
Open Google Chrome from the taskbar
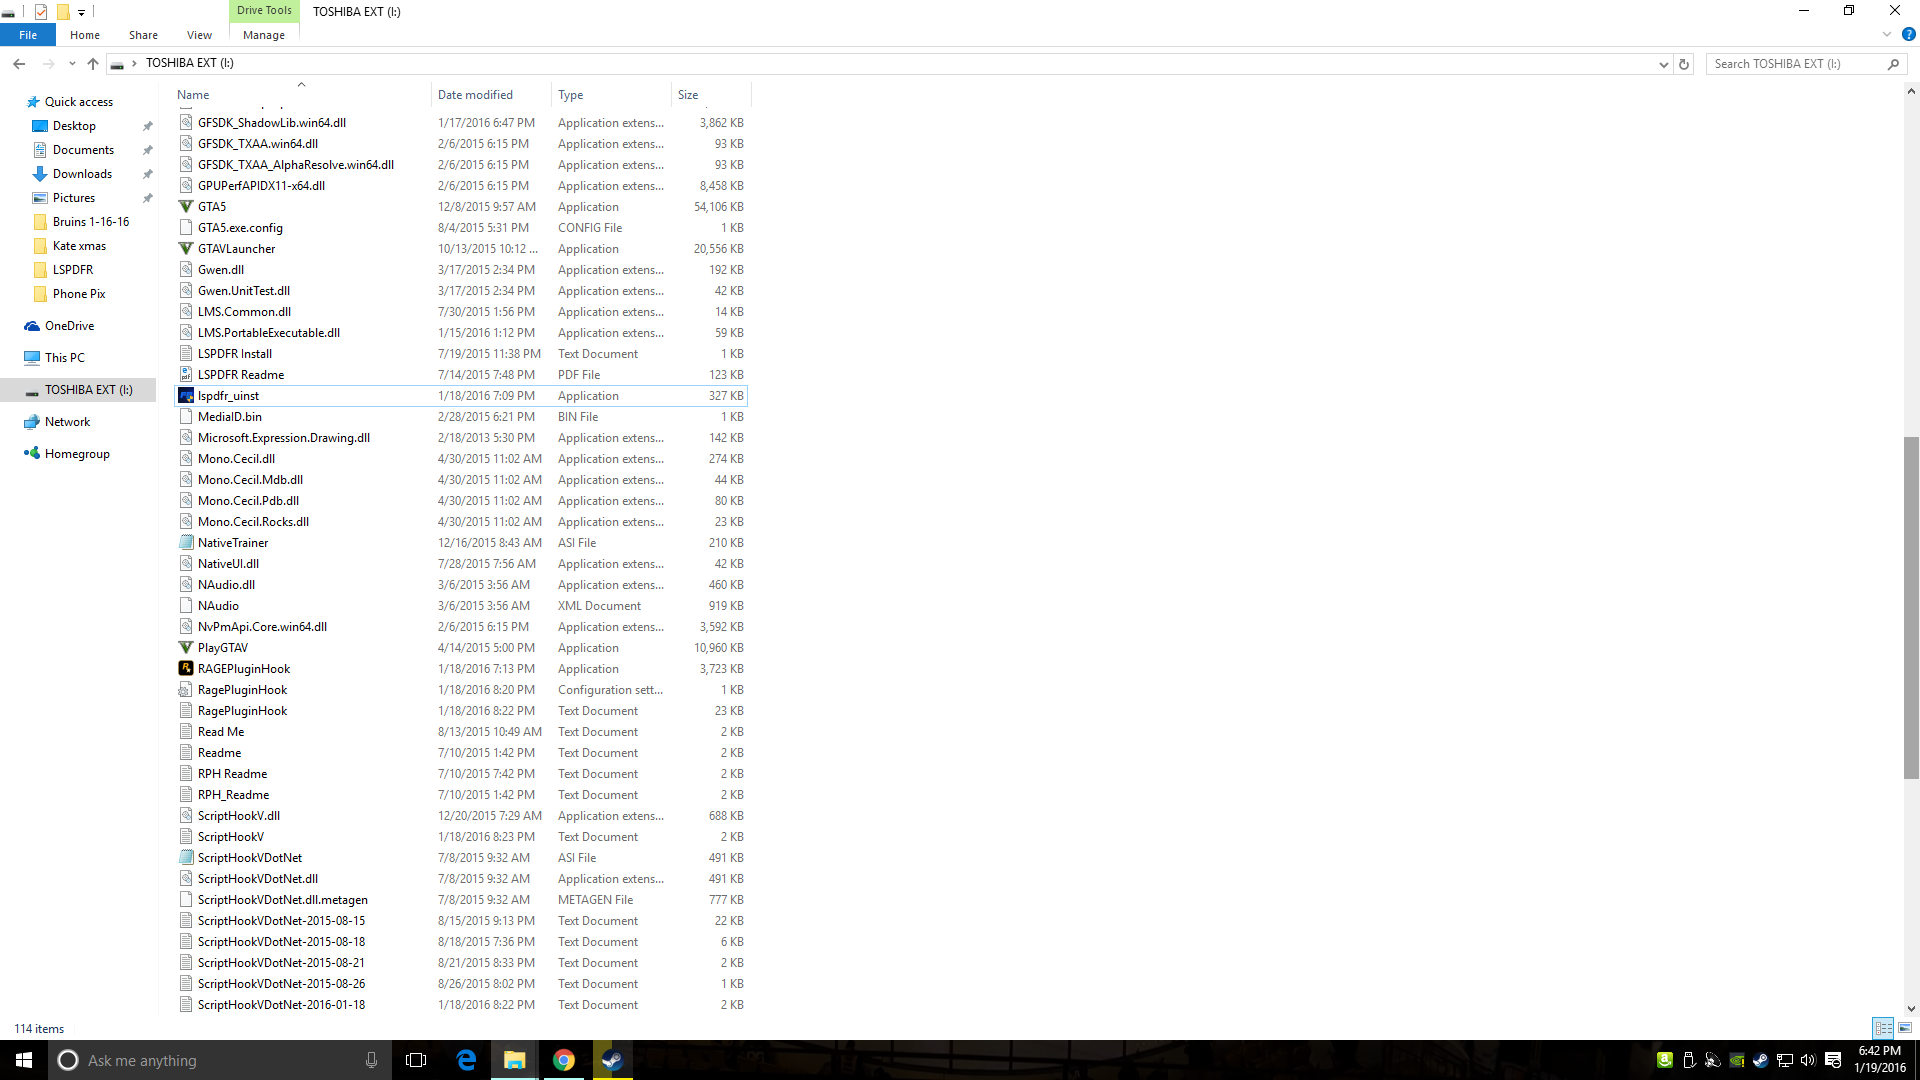[564, 1060]
